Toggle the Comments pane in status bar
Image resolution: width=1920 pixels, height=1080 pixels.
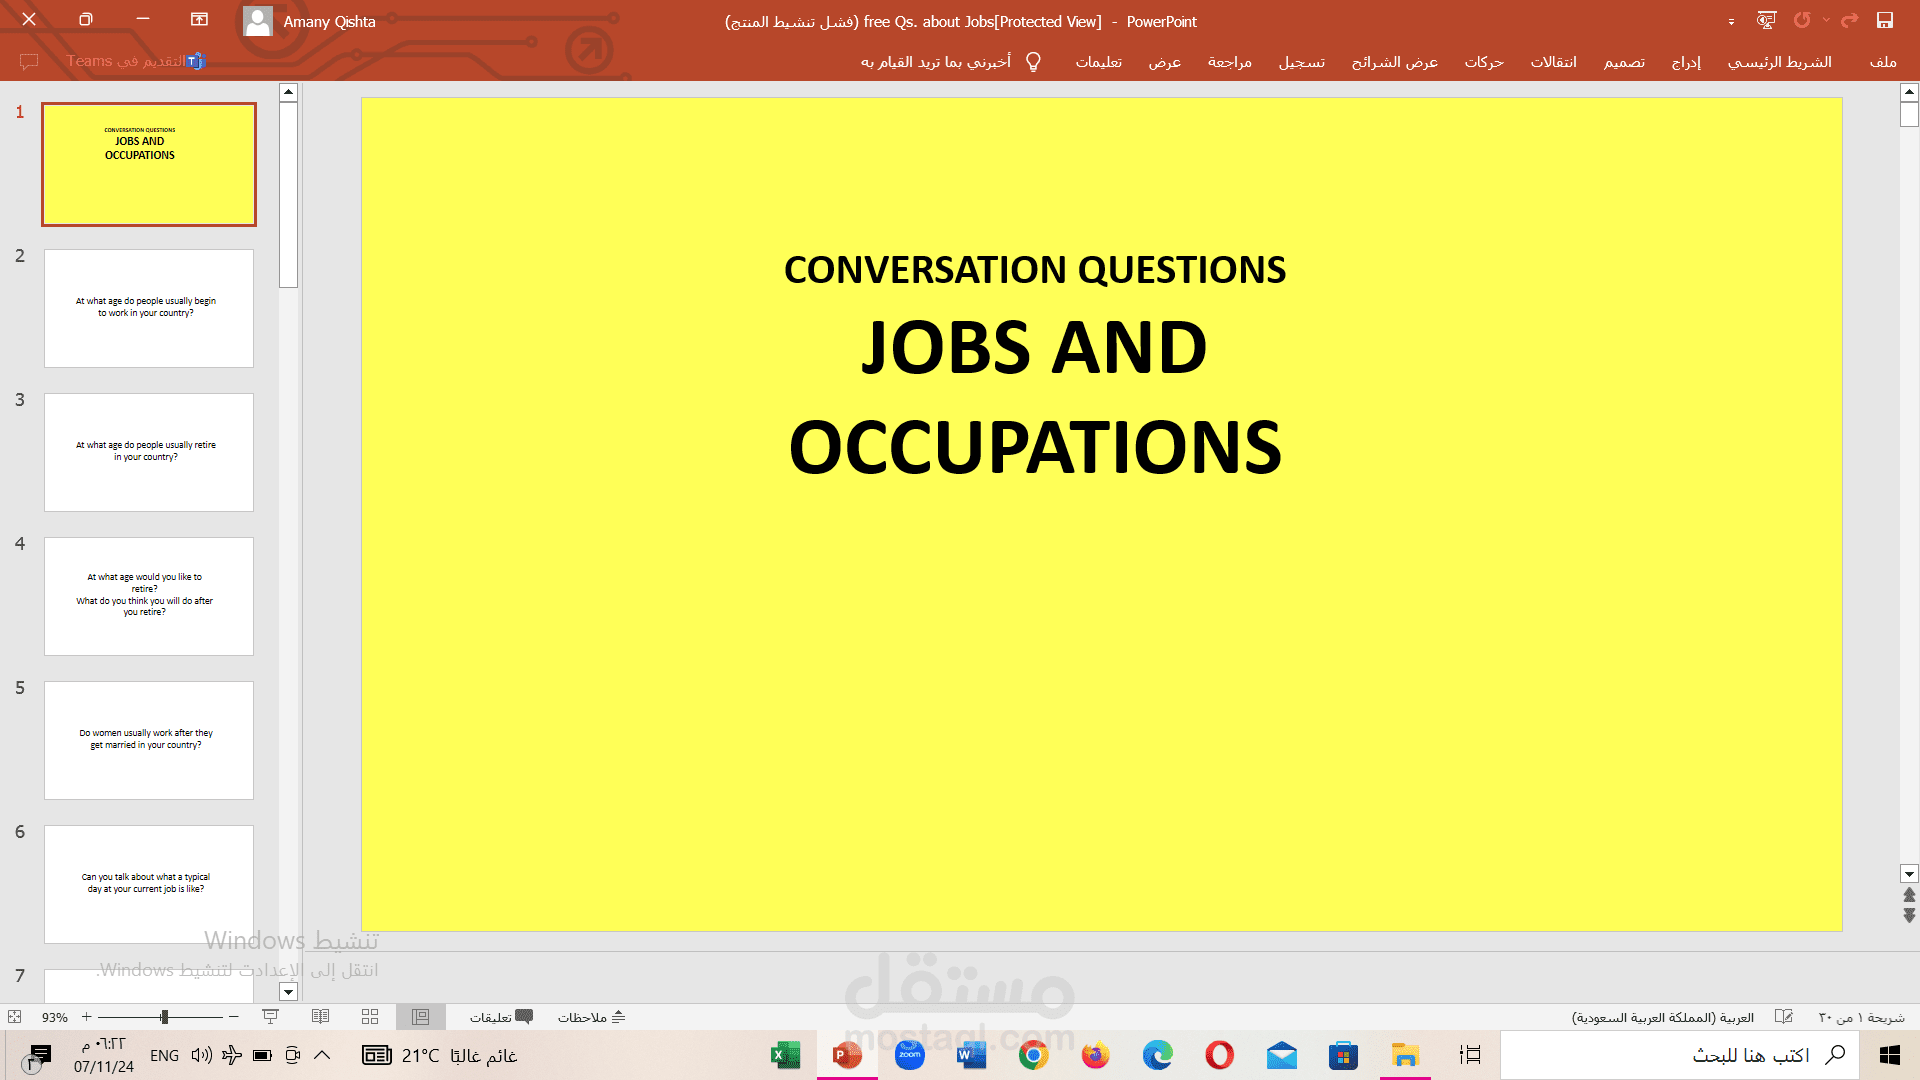501,1017
